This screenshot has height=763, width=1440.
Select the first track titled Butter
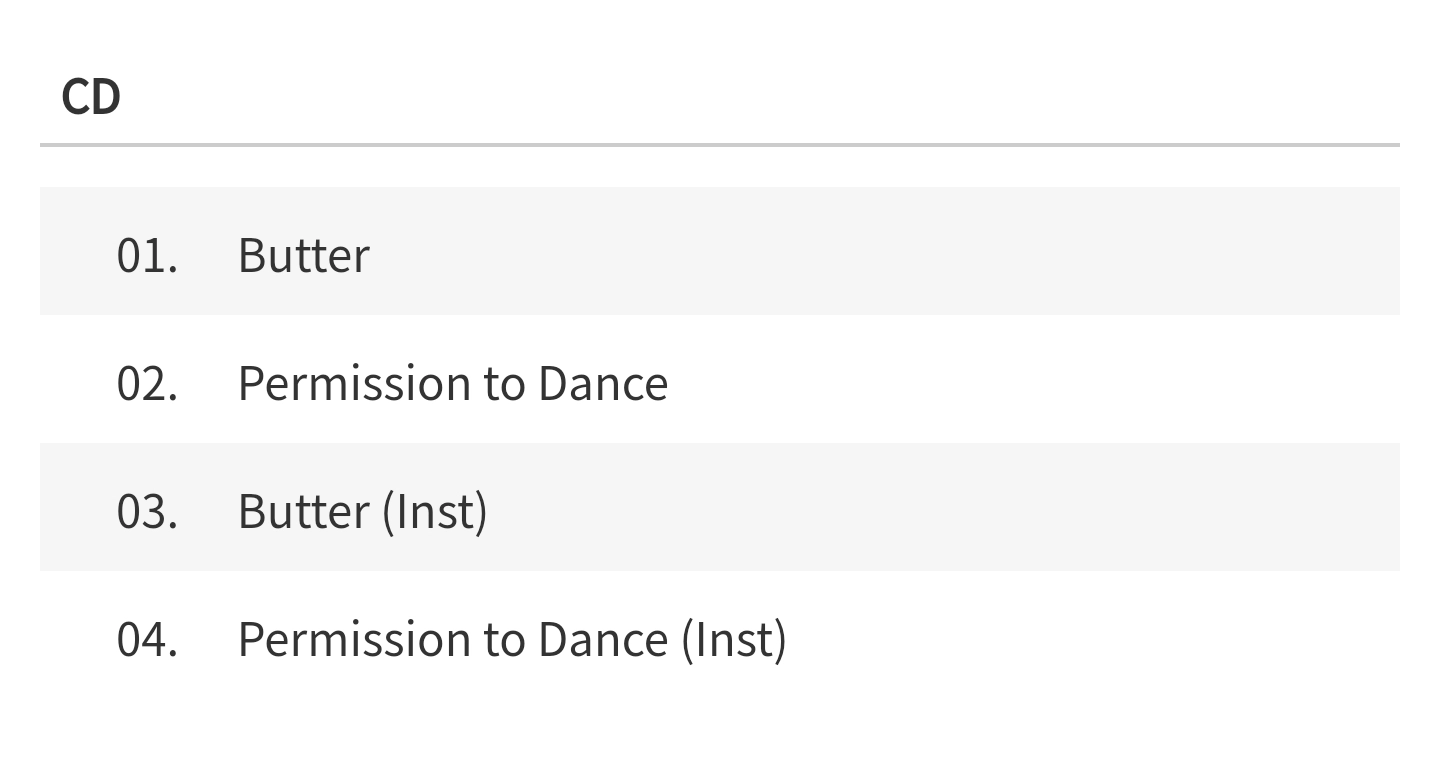click(303, 255)
